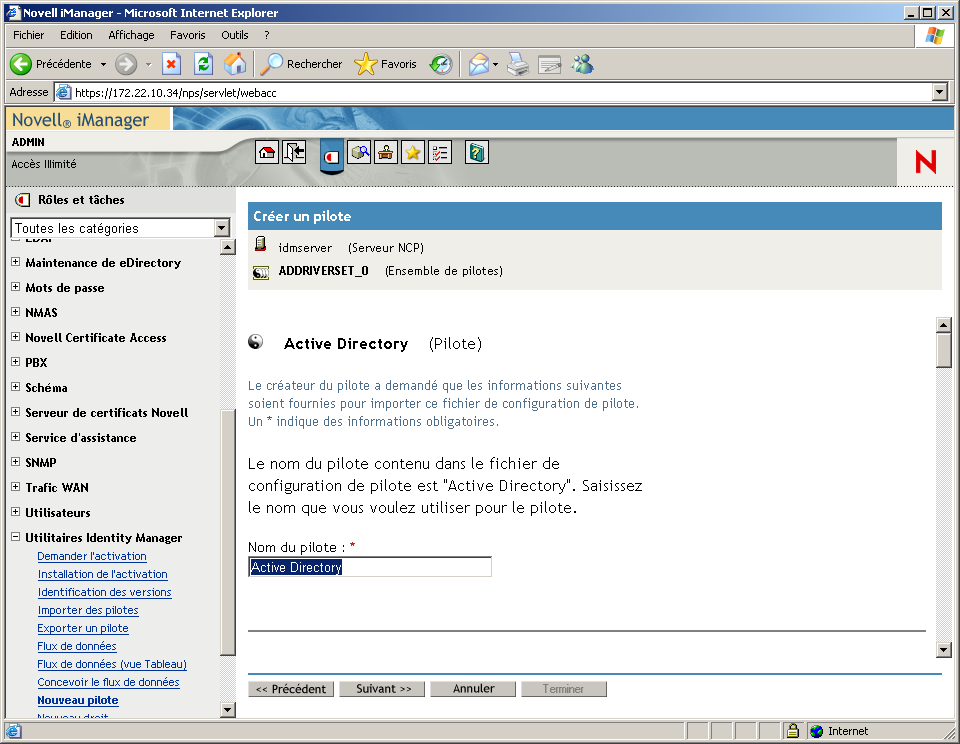Click the Configure desk icon
Image resolution: width=960 pixels, height=744 pixels.
click(385, 152)
